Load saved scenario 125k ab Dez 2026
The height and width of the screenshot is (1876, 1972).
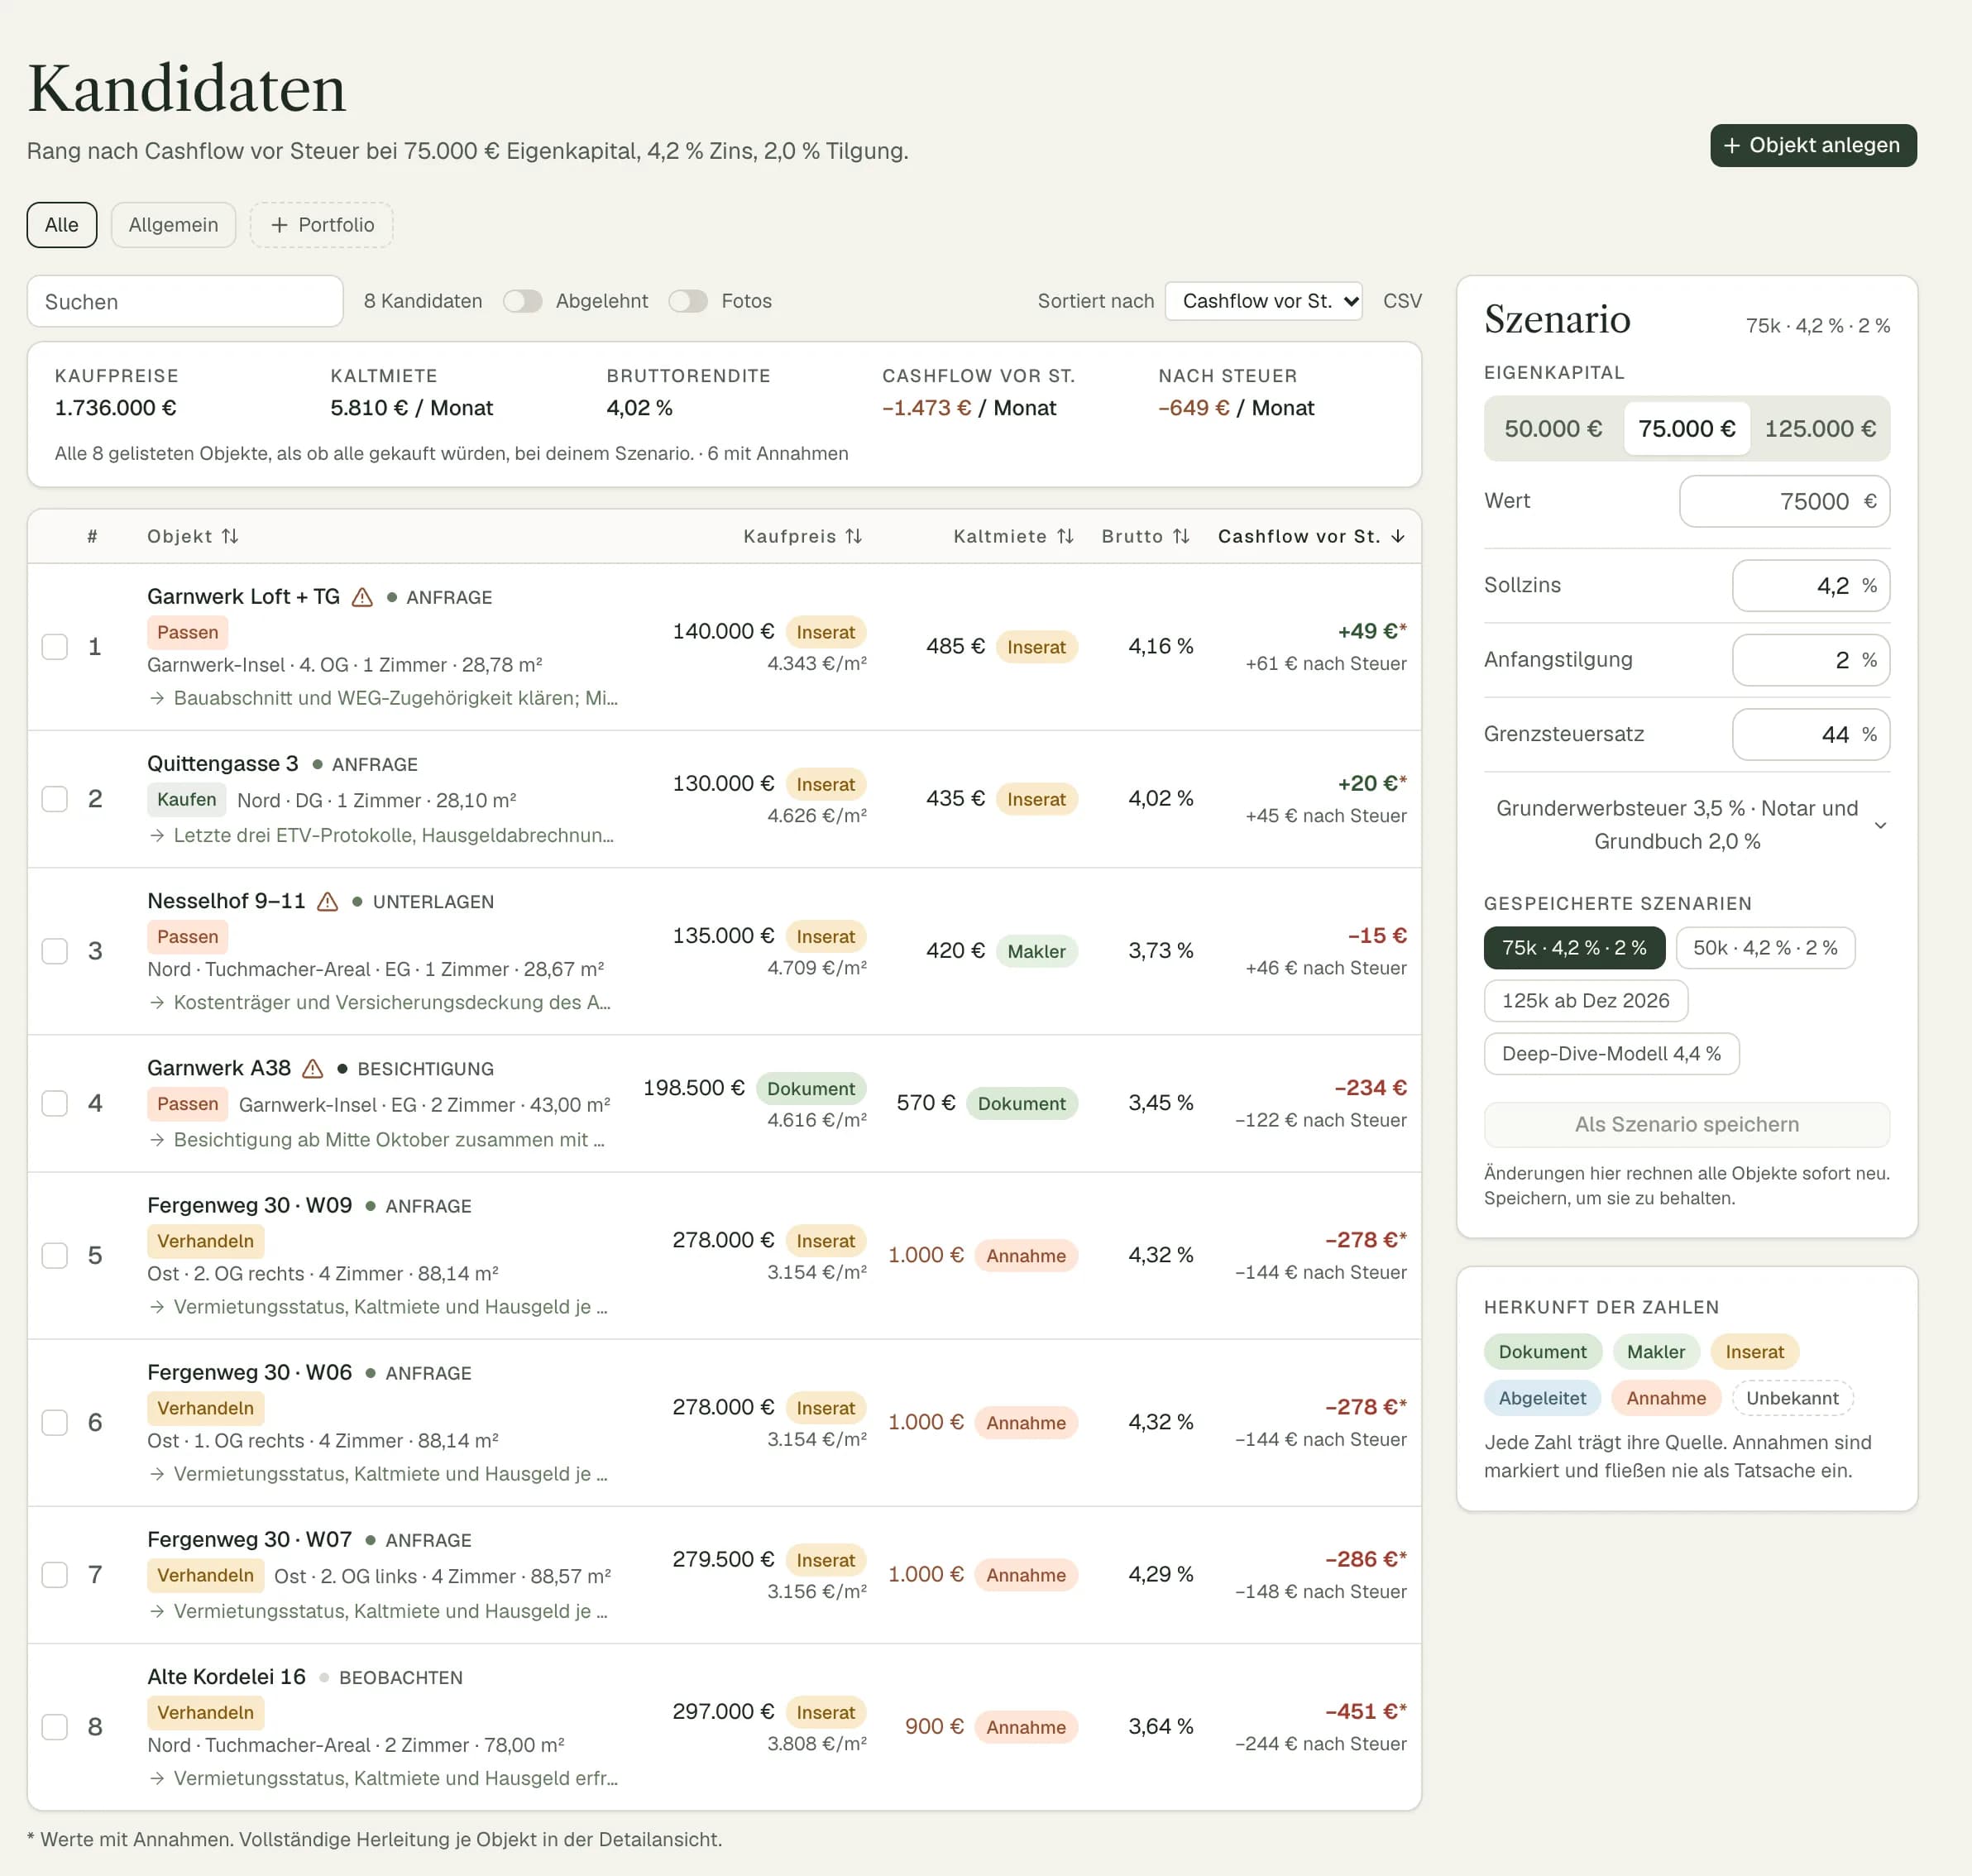click(1585, 1000)
